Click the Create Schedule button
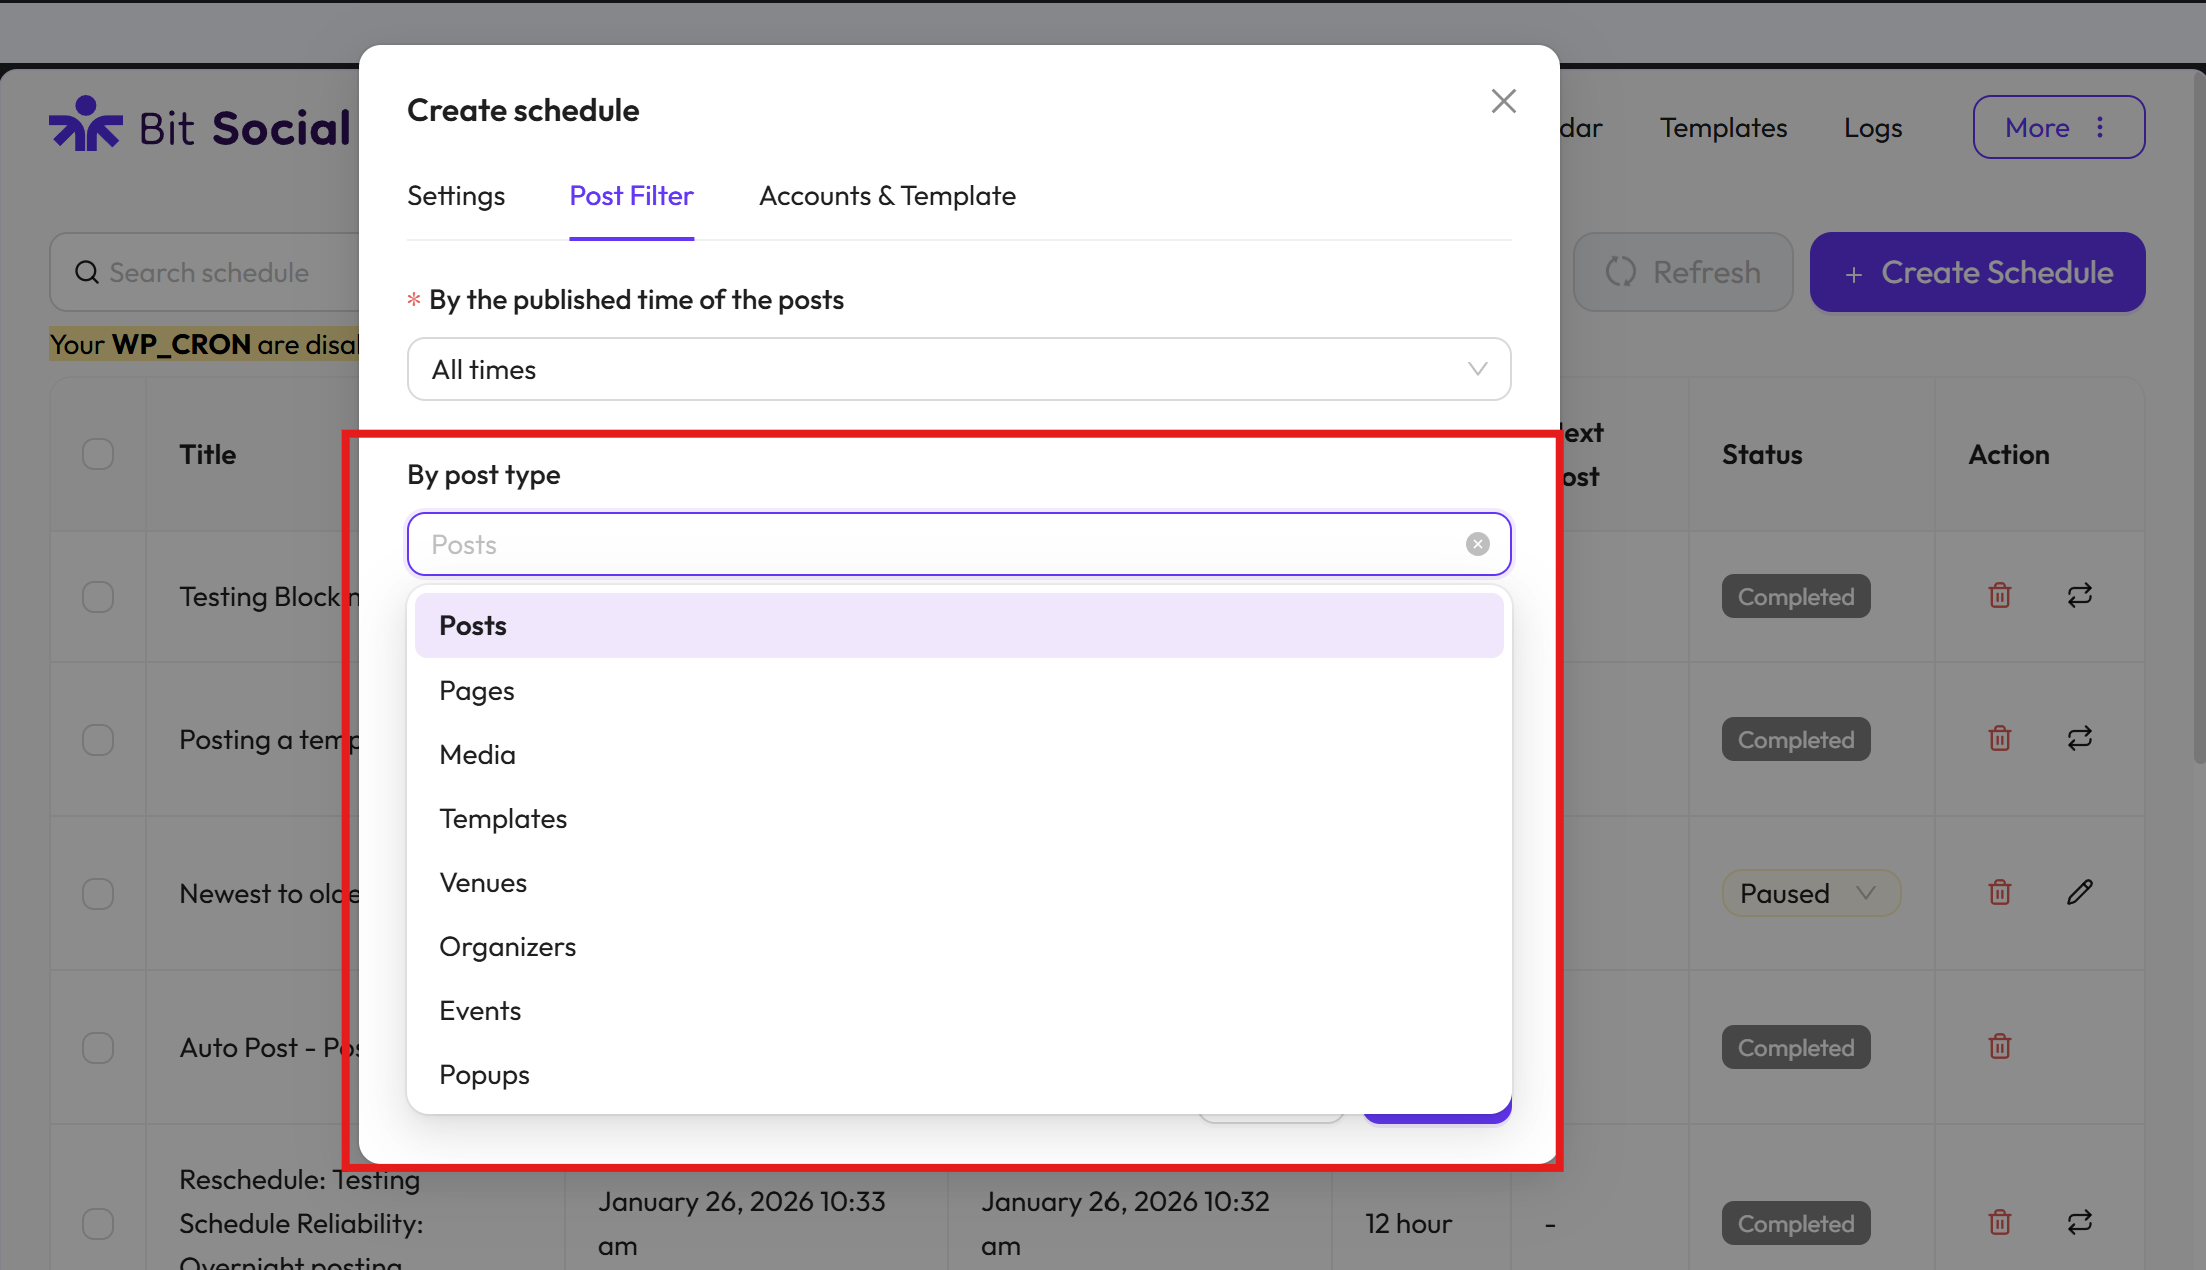The height and width of the screenshot is (1270, 2206). click(1976, 273)
